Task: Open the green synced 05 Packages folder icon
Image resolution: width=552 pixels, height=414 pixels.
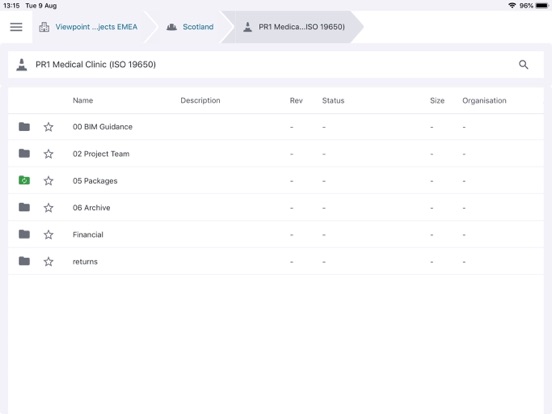Action: (x=24, y=180)
